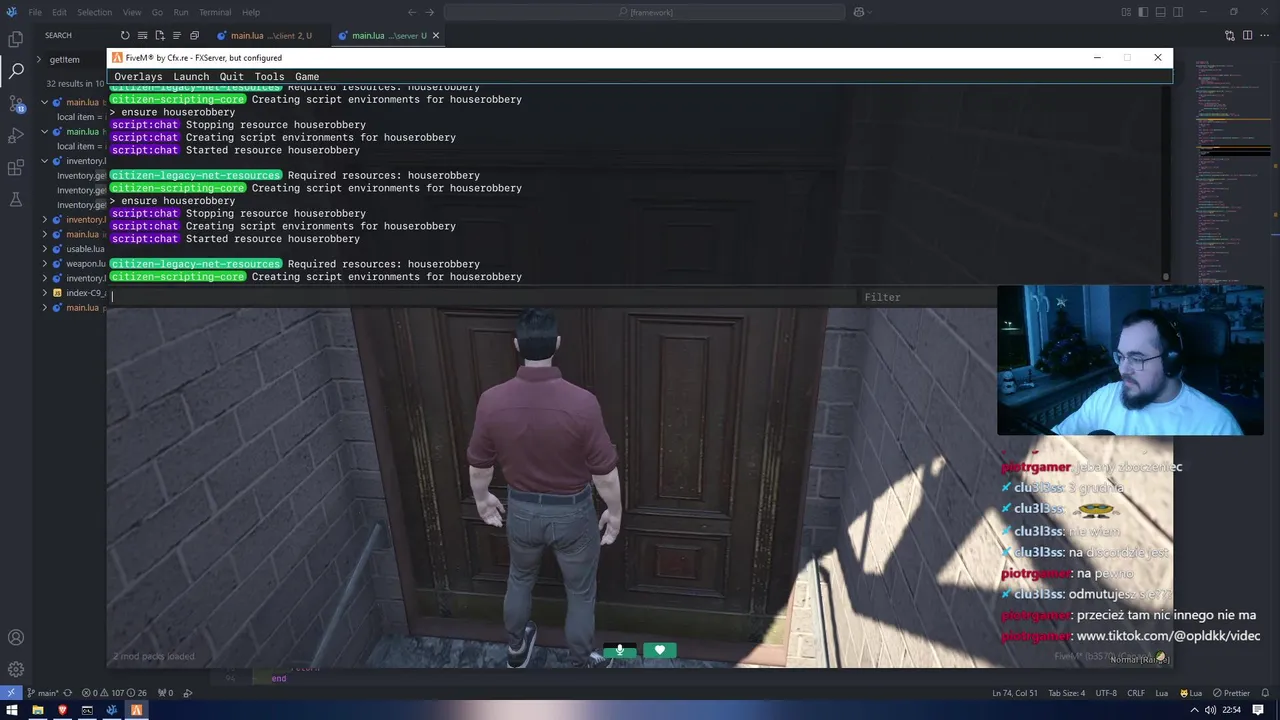Refresh the search results

pos(125,35)
